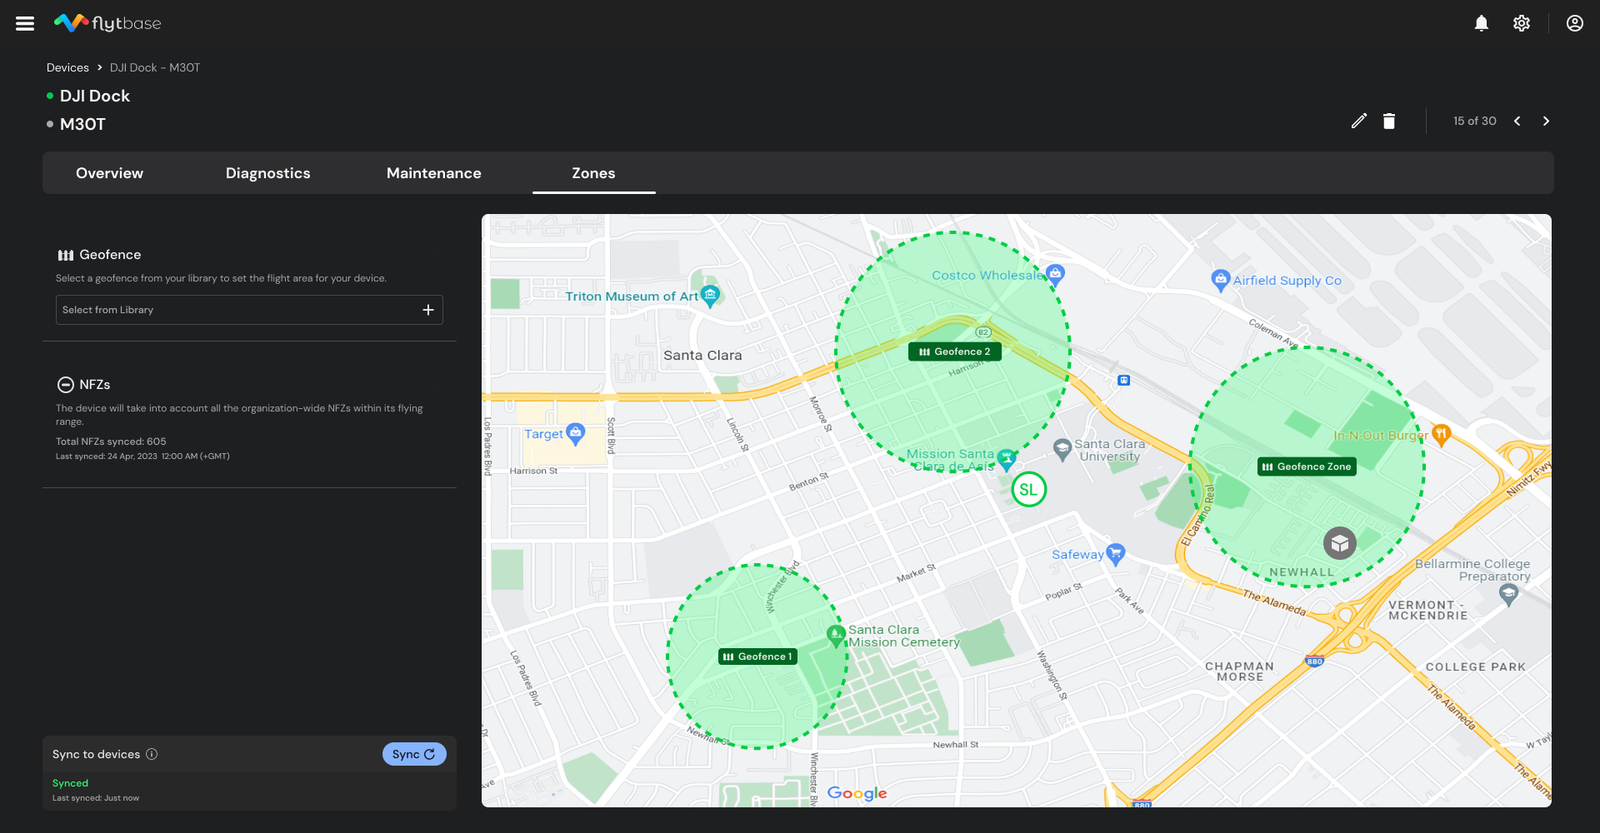
Task: Switch to the Maintenance tab
Action: point(434,173)
